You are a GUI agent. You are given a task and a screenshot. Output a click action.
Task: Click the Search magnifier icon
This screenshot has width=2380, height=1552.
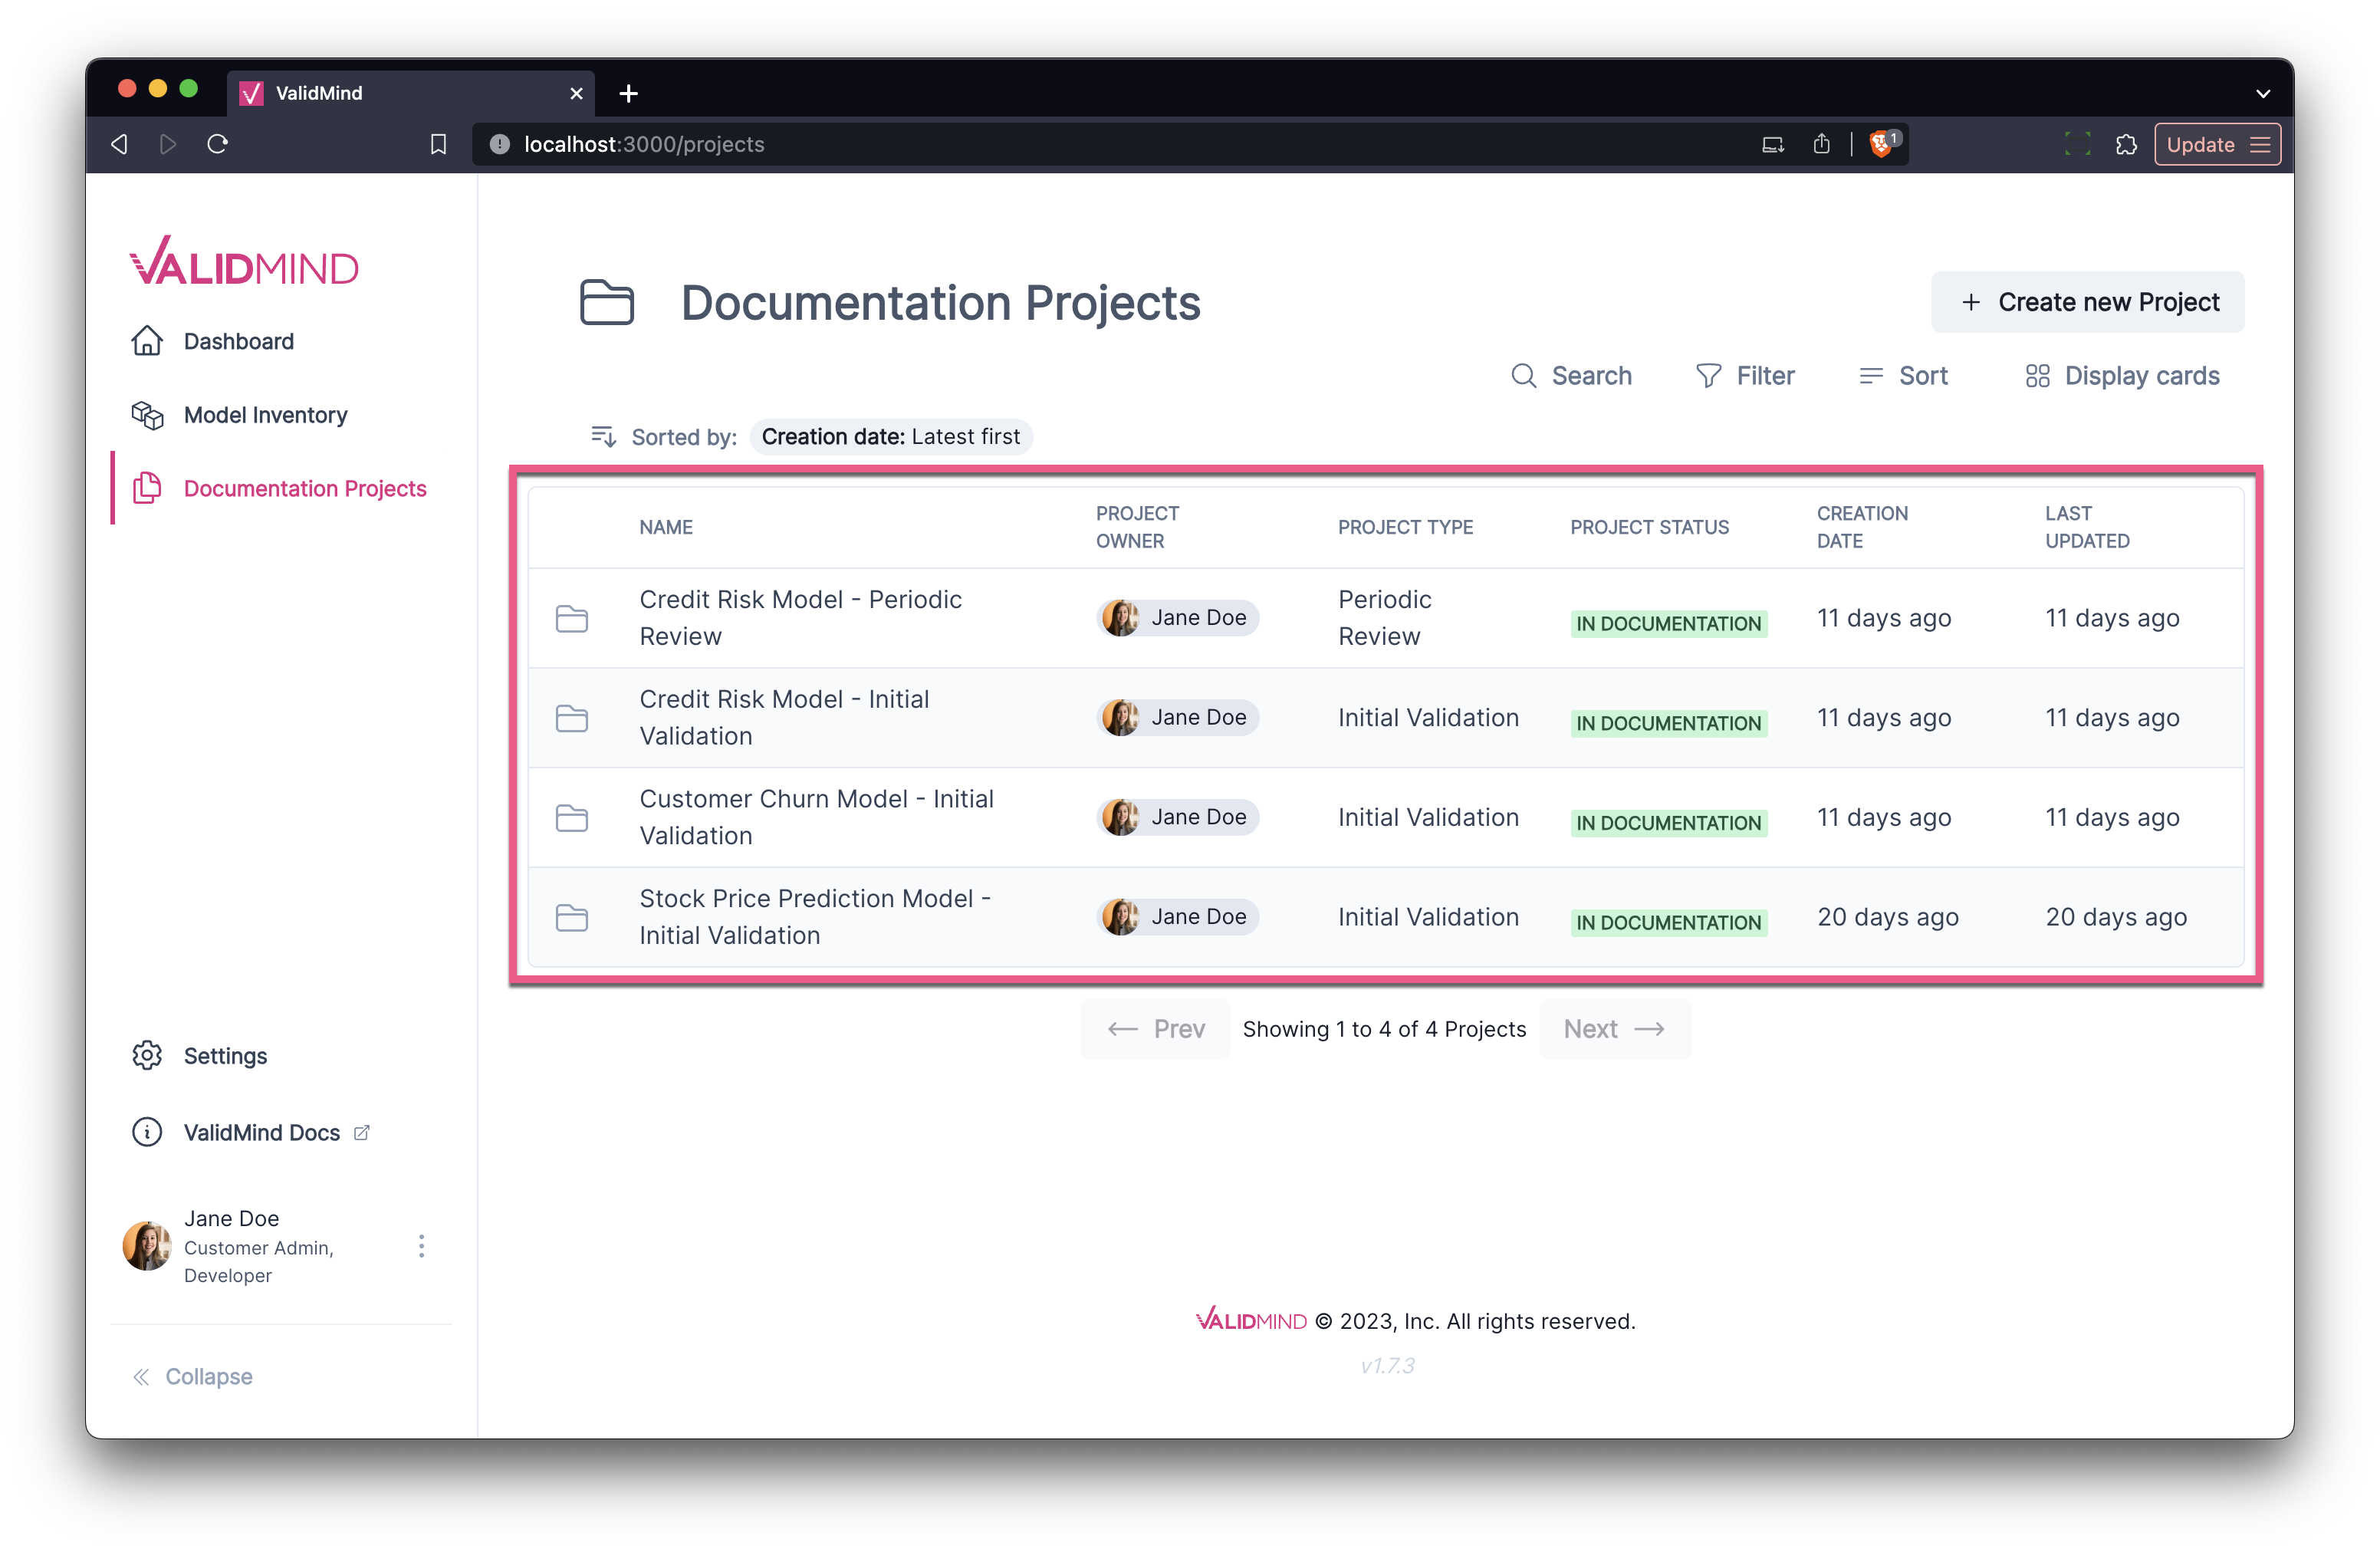point(1523,376)
